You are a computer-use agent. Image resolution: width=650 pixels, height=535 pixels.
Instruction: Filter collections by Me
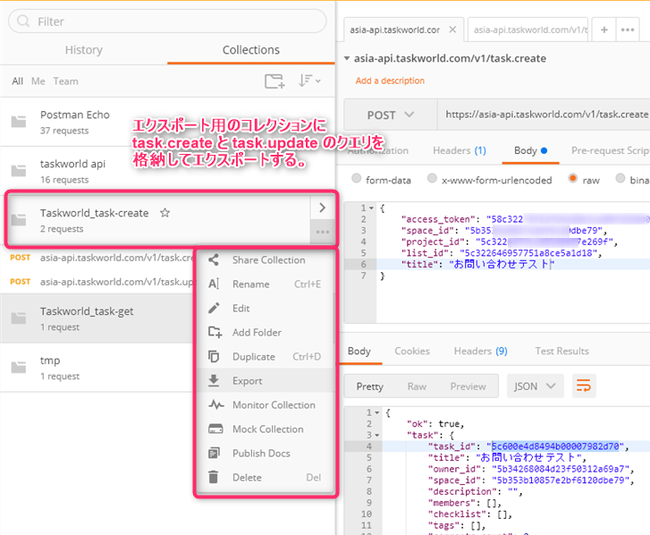[x=38, y=81]
